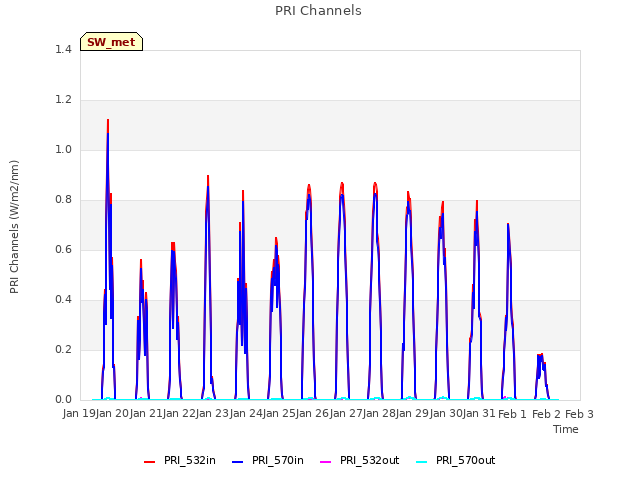Click the Jan 24 x-axis label
The image size is (640, 480).
coord(246,414)
